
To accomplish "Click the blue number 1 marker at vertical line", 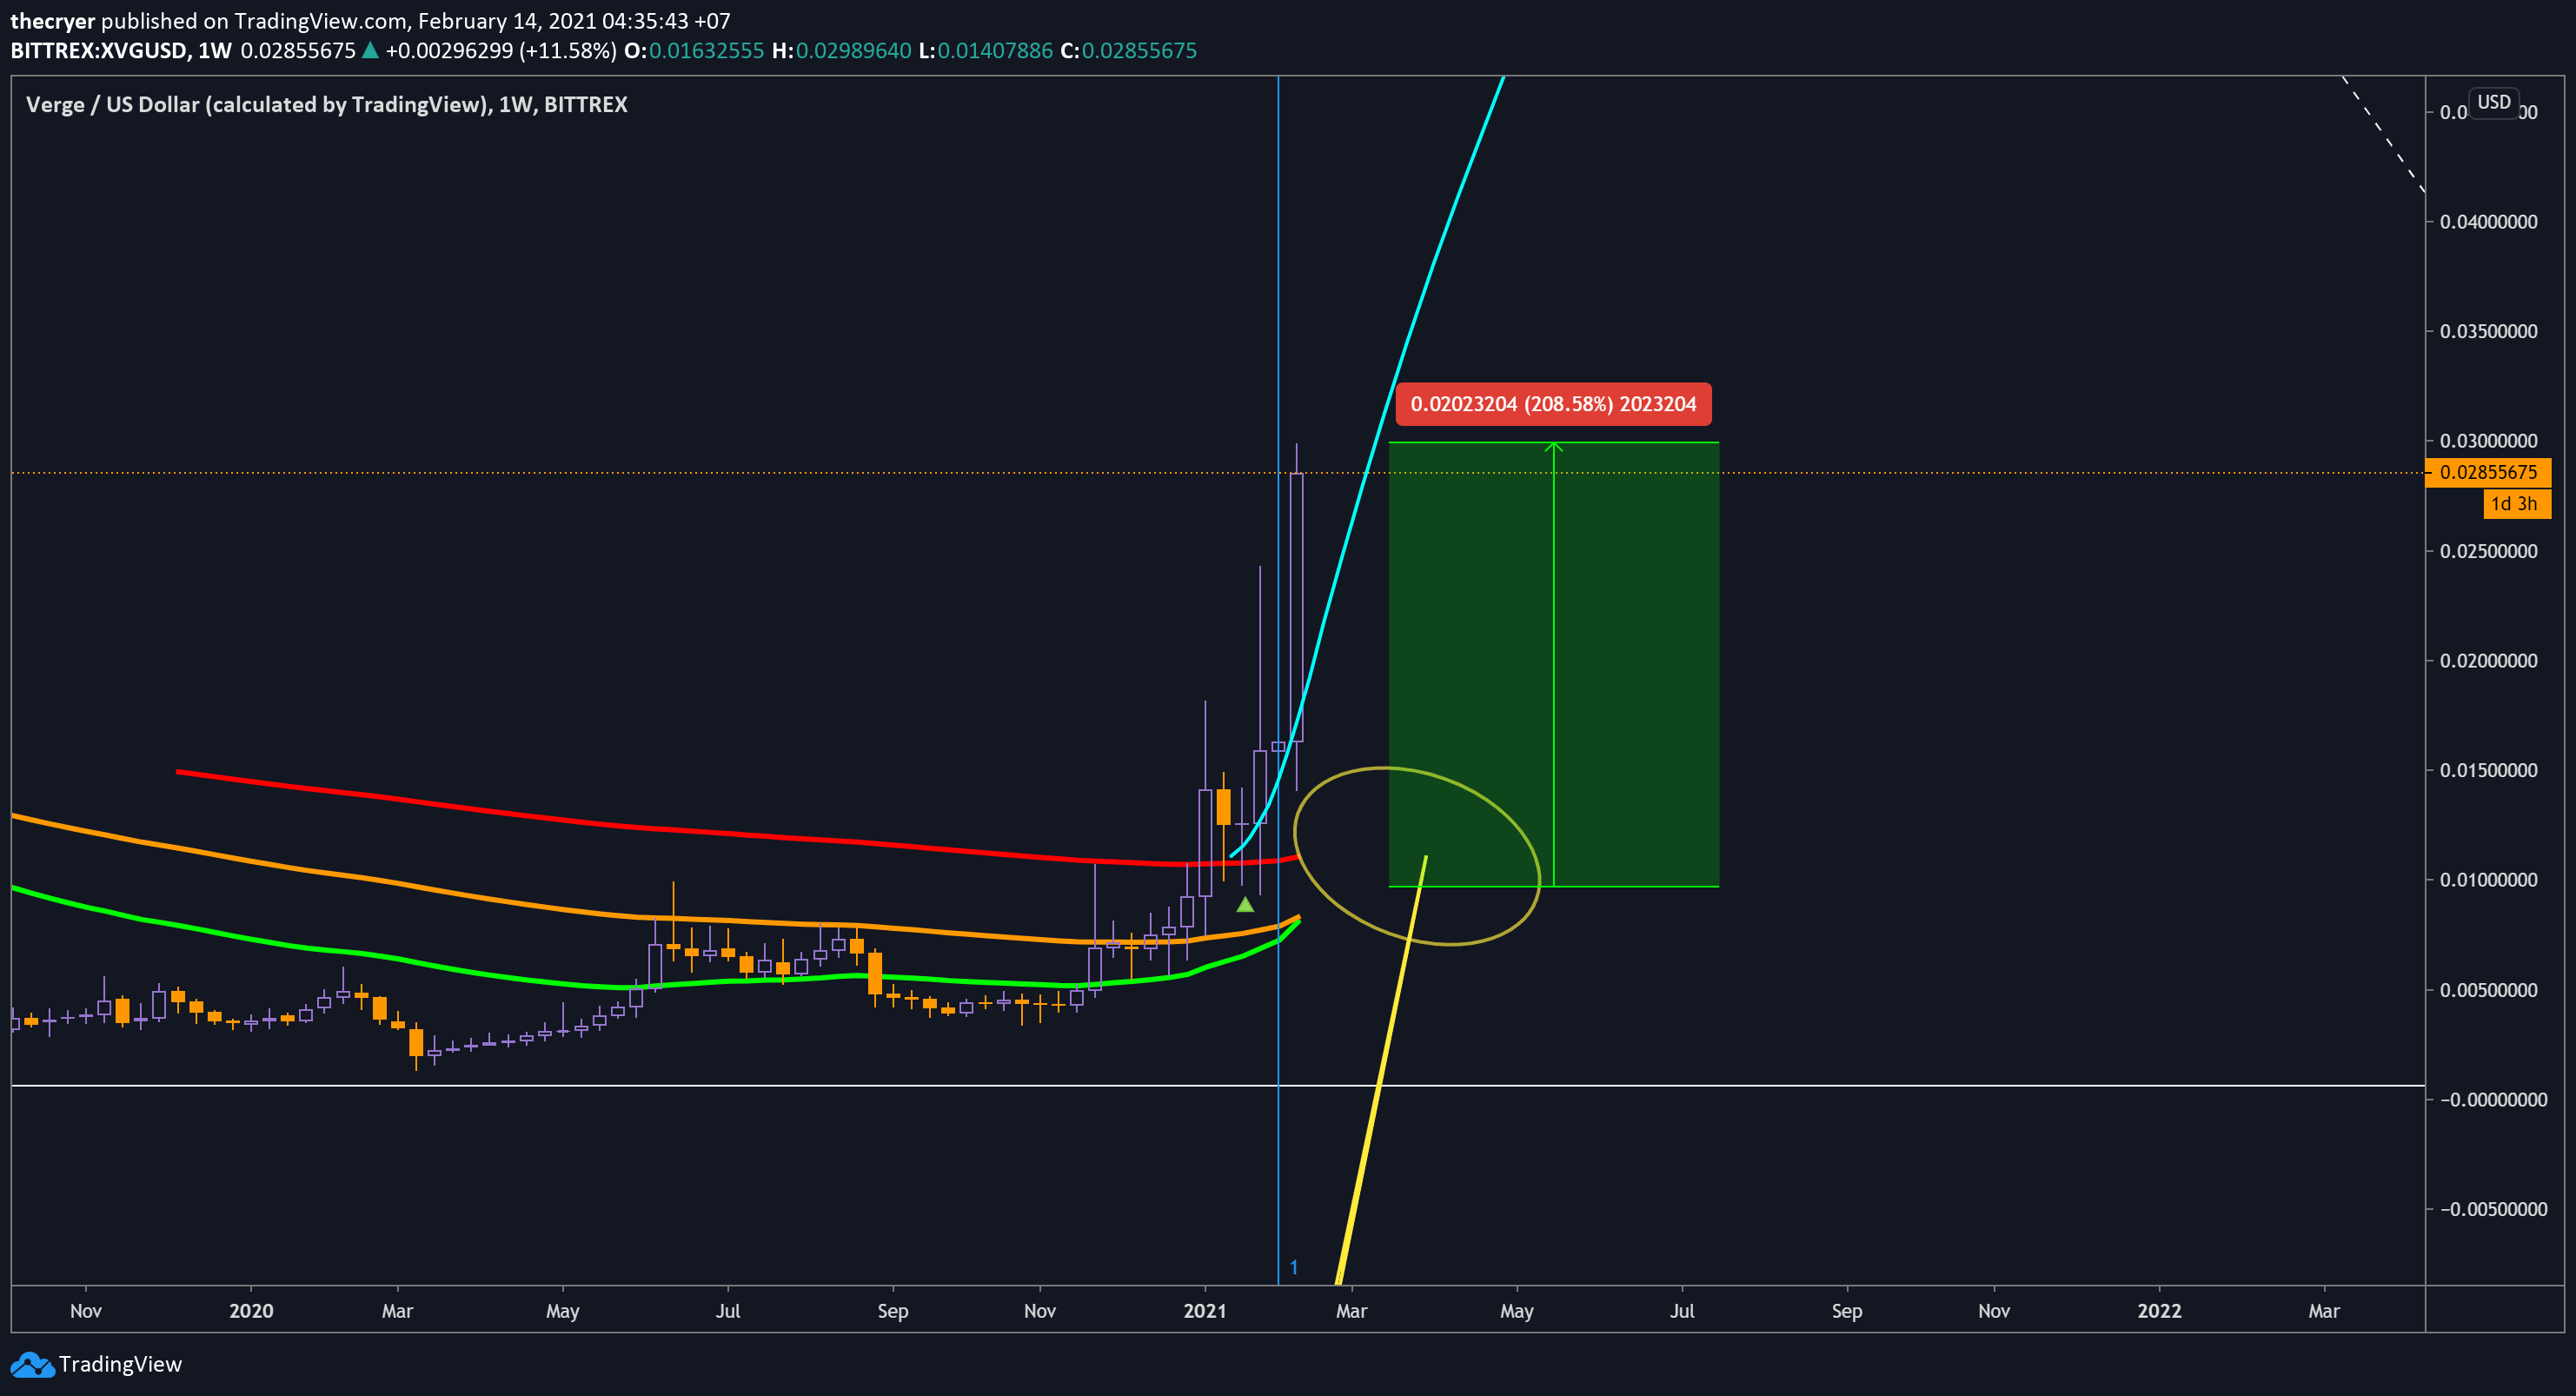I will (x=1294, y=1268).
